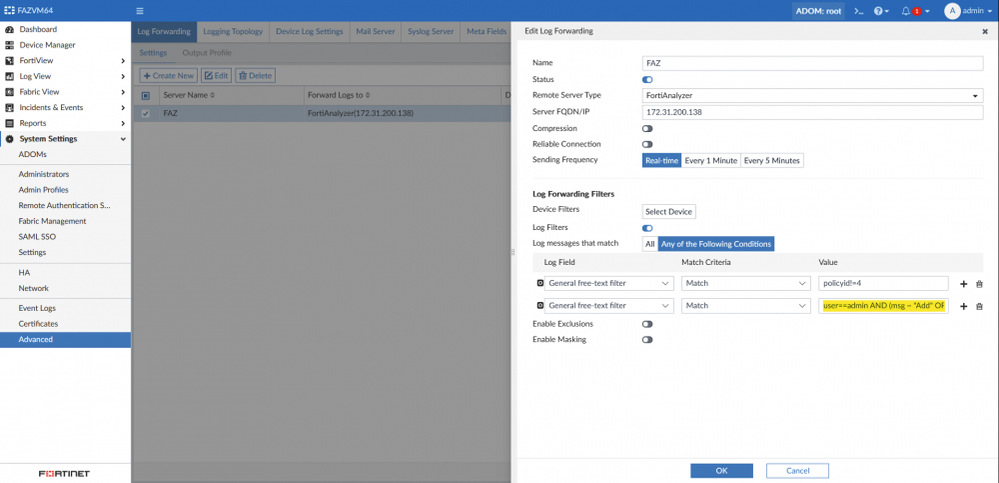
Task: Click the Server FQDN/IP input field
Action: (813, 111)
